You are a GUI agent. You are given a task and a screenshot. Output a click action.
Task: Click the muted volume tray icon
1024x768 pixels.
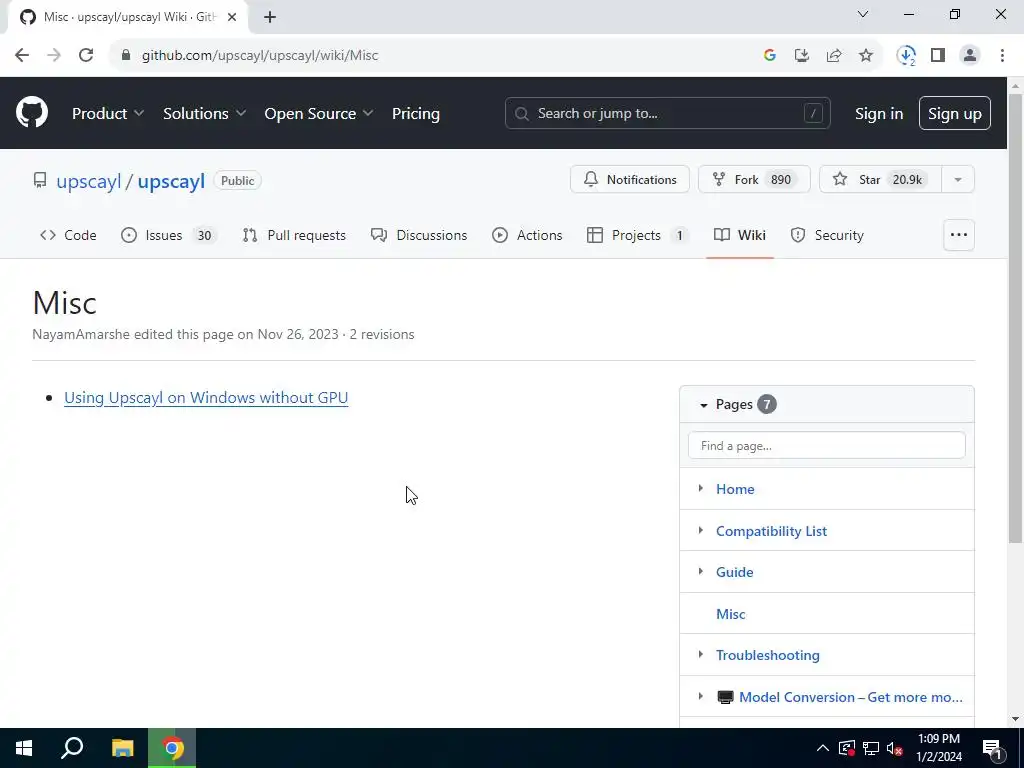(x=894, y=748)
